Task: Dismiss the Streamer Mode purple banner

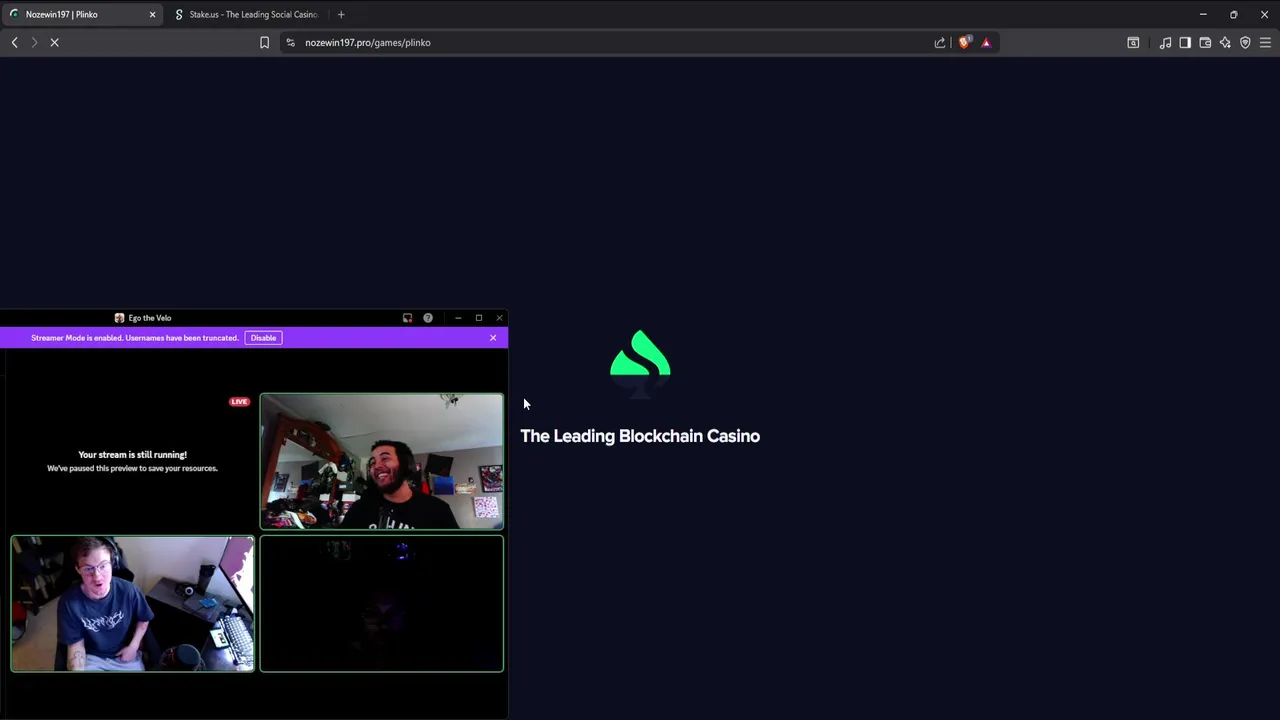Action: pos(493,338)
